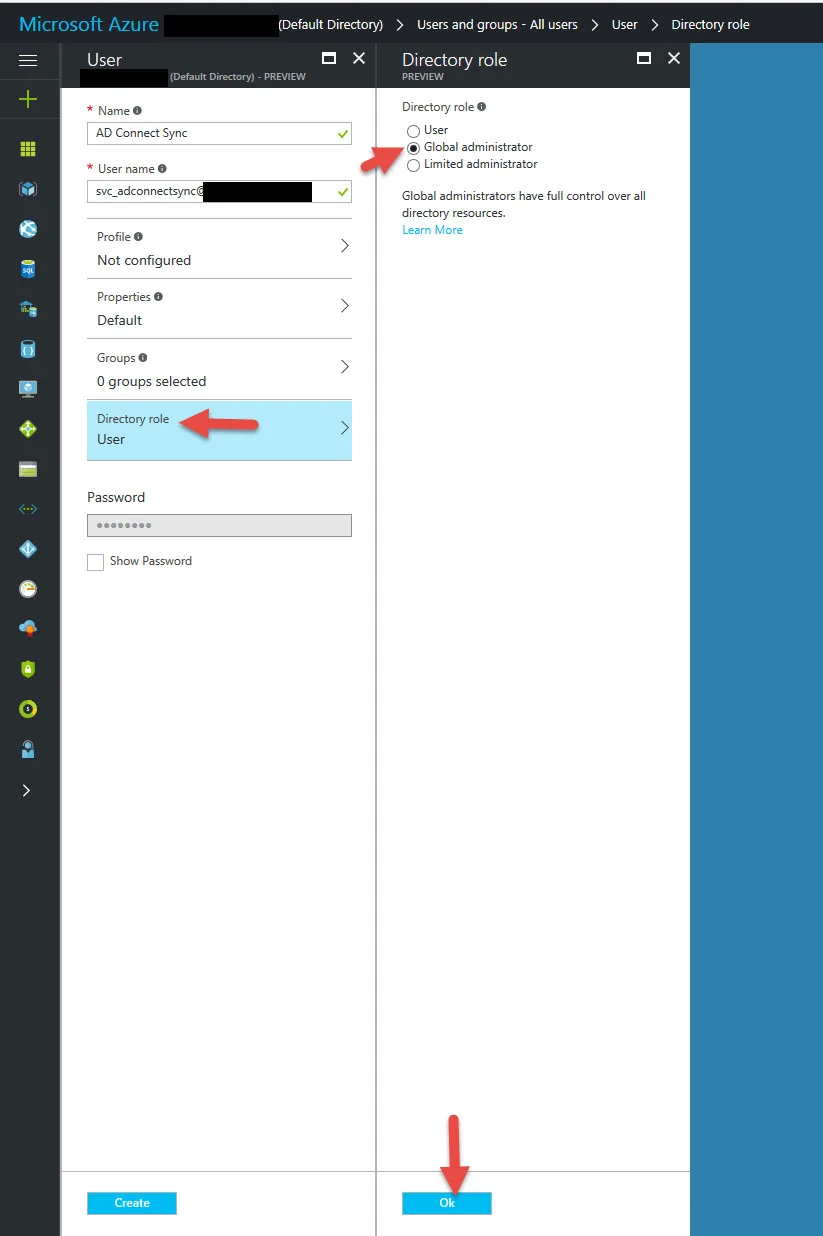Image resolution: width=823 pixels, height=1236 pixels.
Task: Open Security Center green shield icon
Action: (x=28, y=669)
